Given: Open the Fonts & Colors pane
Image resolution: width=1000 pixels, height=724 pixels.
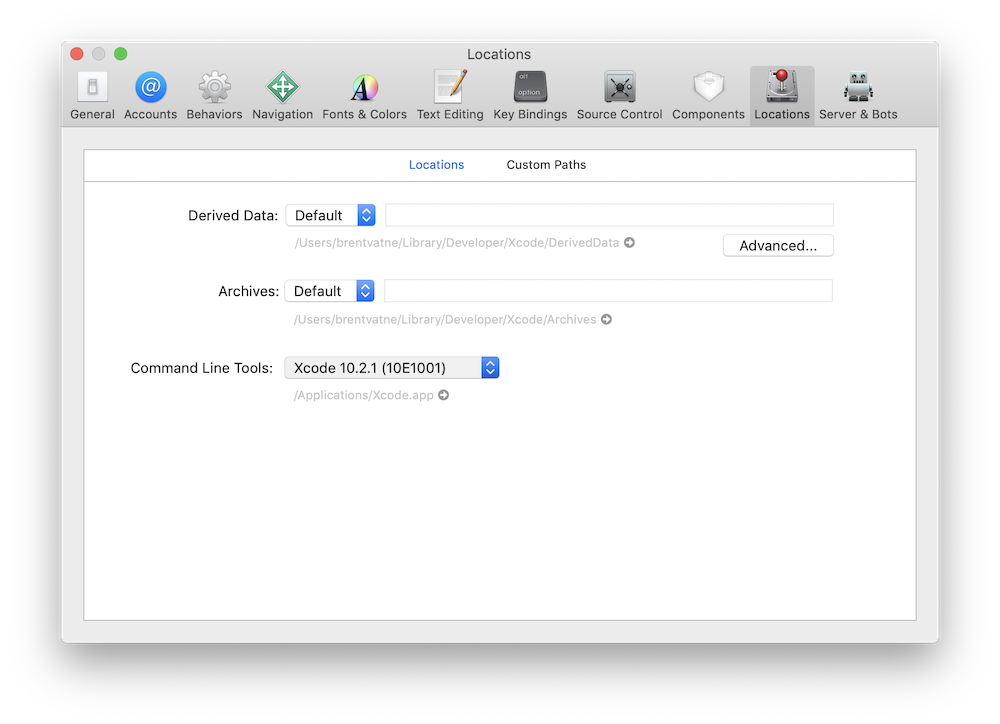Looking at the screenshot, I should (x=364, y=96).
